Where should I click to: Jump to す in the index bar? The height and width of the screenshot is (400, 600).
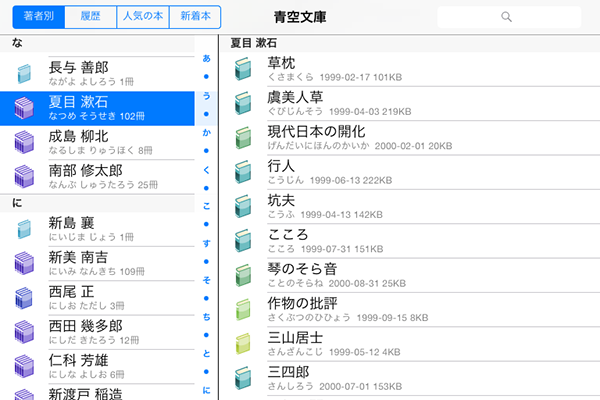(207, 243)
